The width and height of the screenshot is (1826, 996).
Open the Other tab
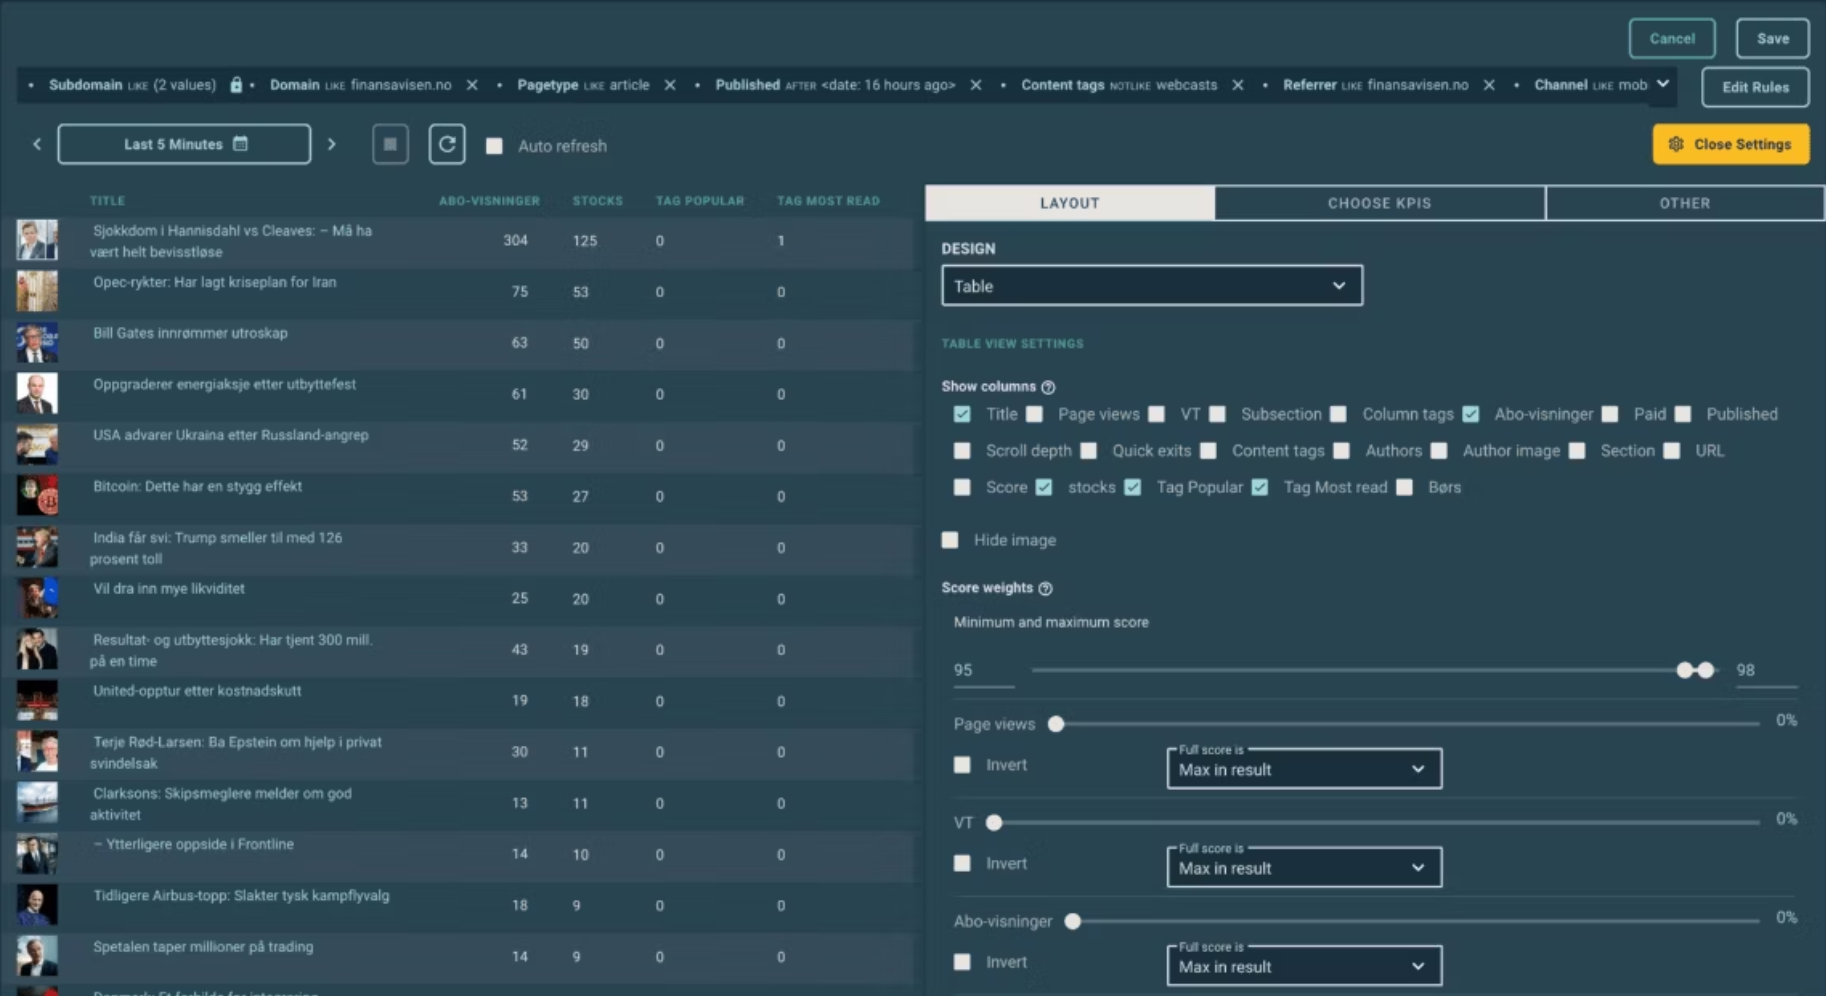pos(1684,203)
